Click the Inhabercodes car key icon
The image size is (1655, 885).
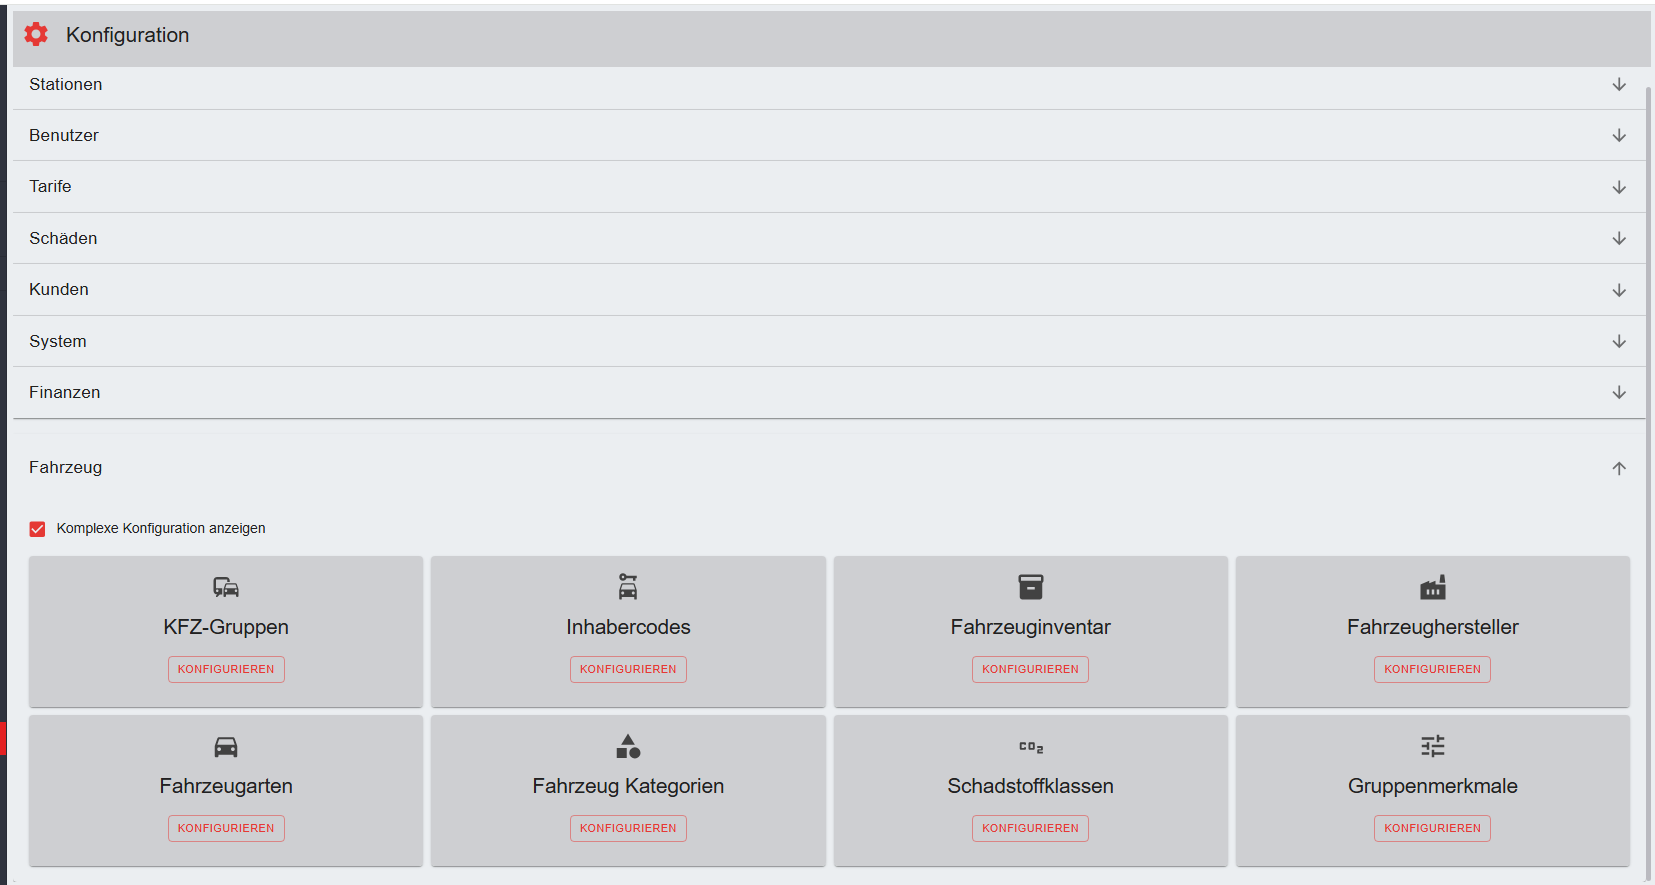tap(628, 586)
